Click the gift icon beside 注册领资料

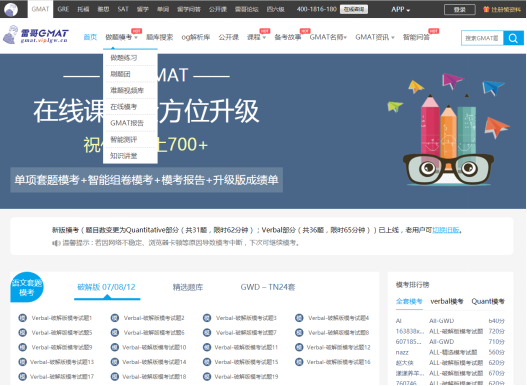(486, 9)
